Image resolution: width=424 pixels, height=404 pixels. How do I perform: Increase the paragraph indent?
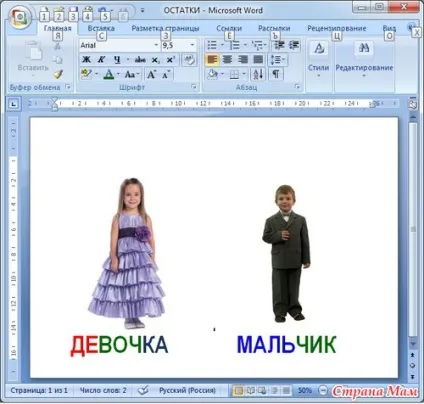294,45
